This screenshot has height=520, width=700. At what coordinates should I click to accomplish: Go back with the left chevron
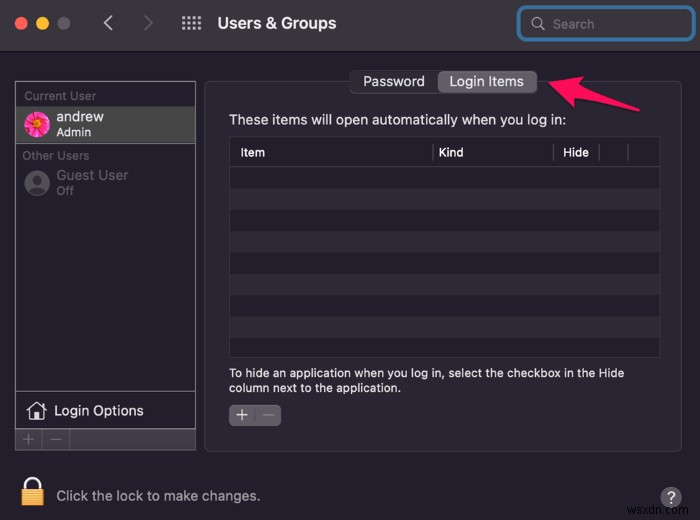pyautogui.click(x=110, y=23)
